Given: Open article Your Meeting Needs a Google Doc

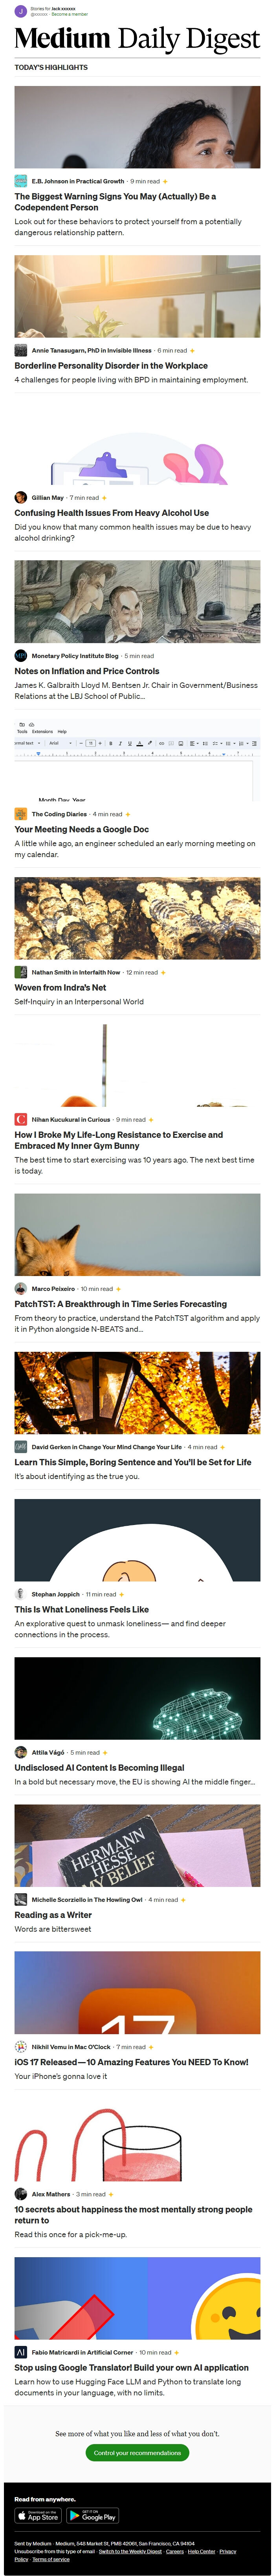Looking at the screenshot, I should pyautogui.click(x=81, y=829).
